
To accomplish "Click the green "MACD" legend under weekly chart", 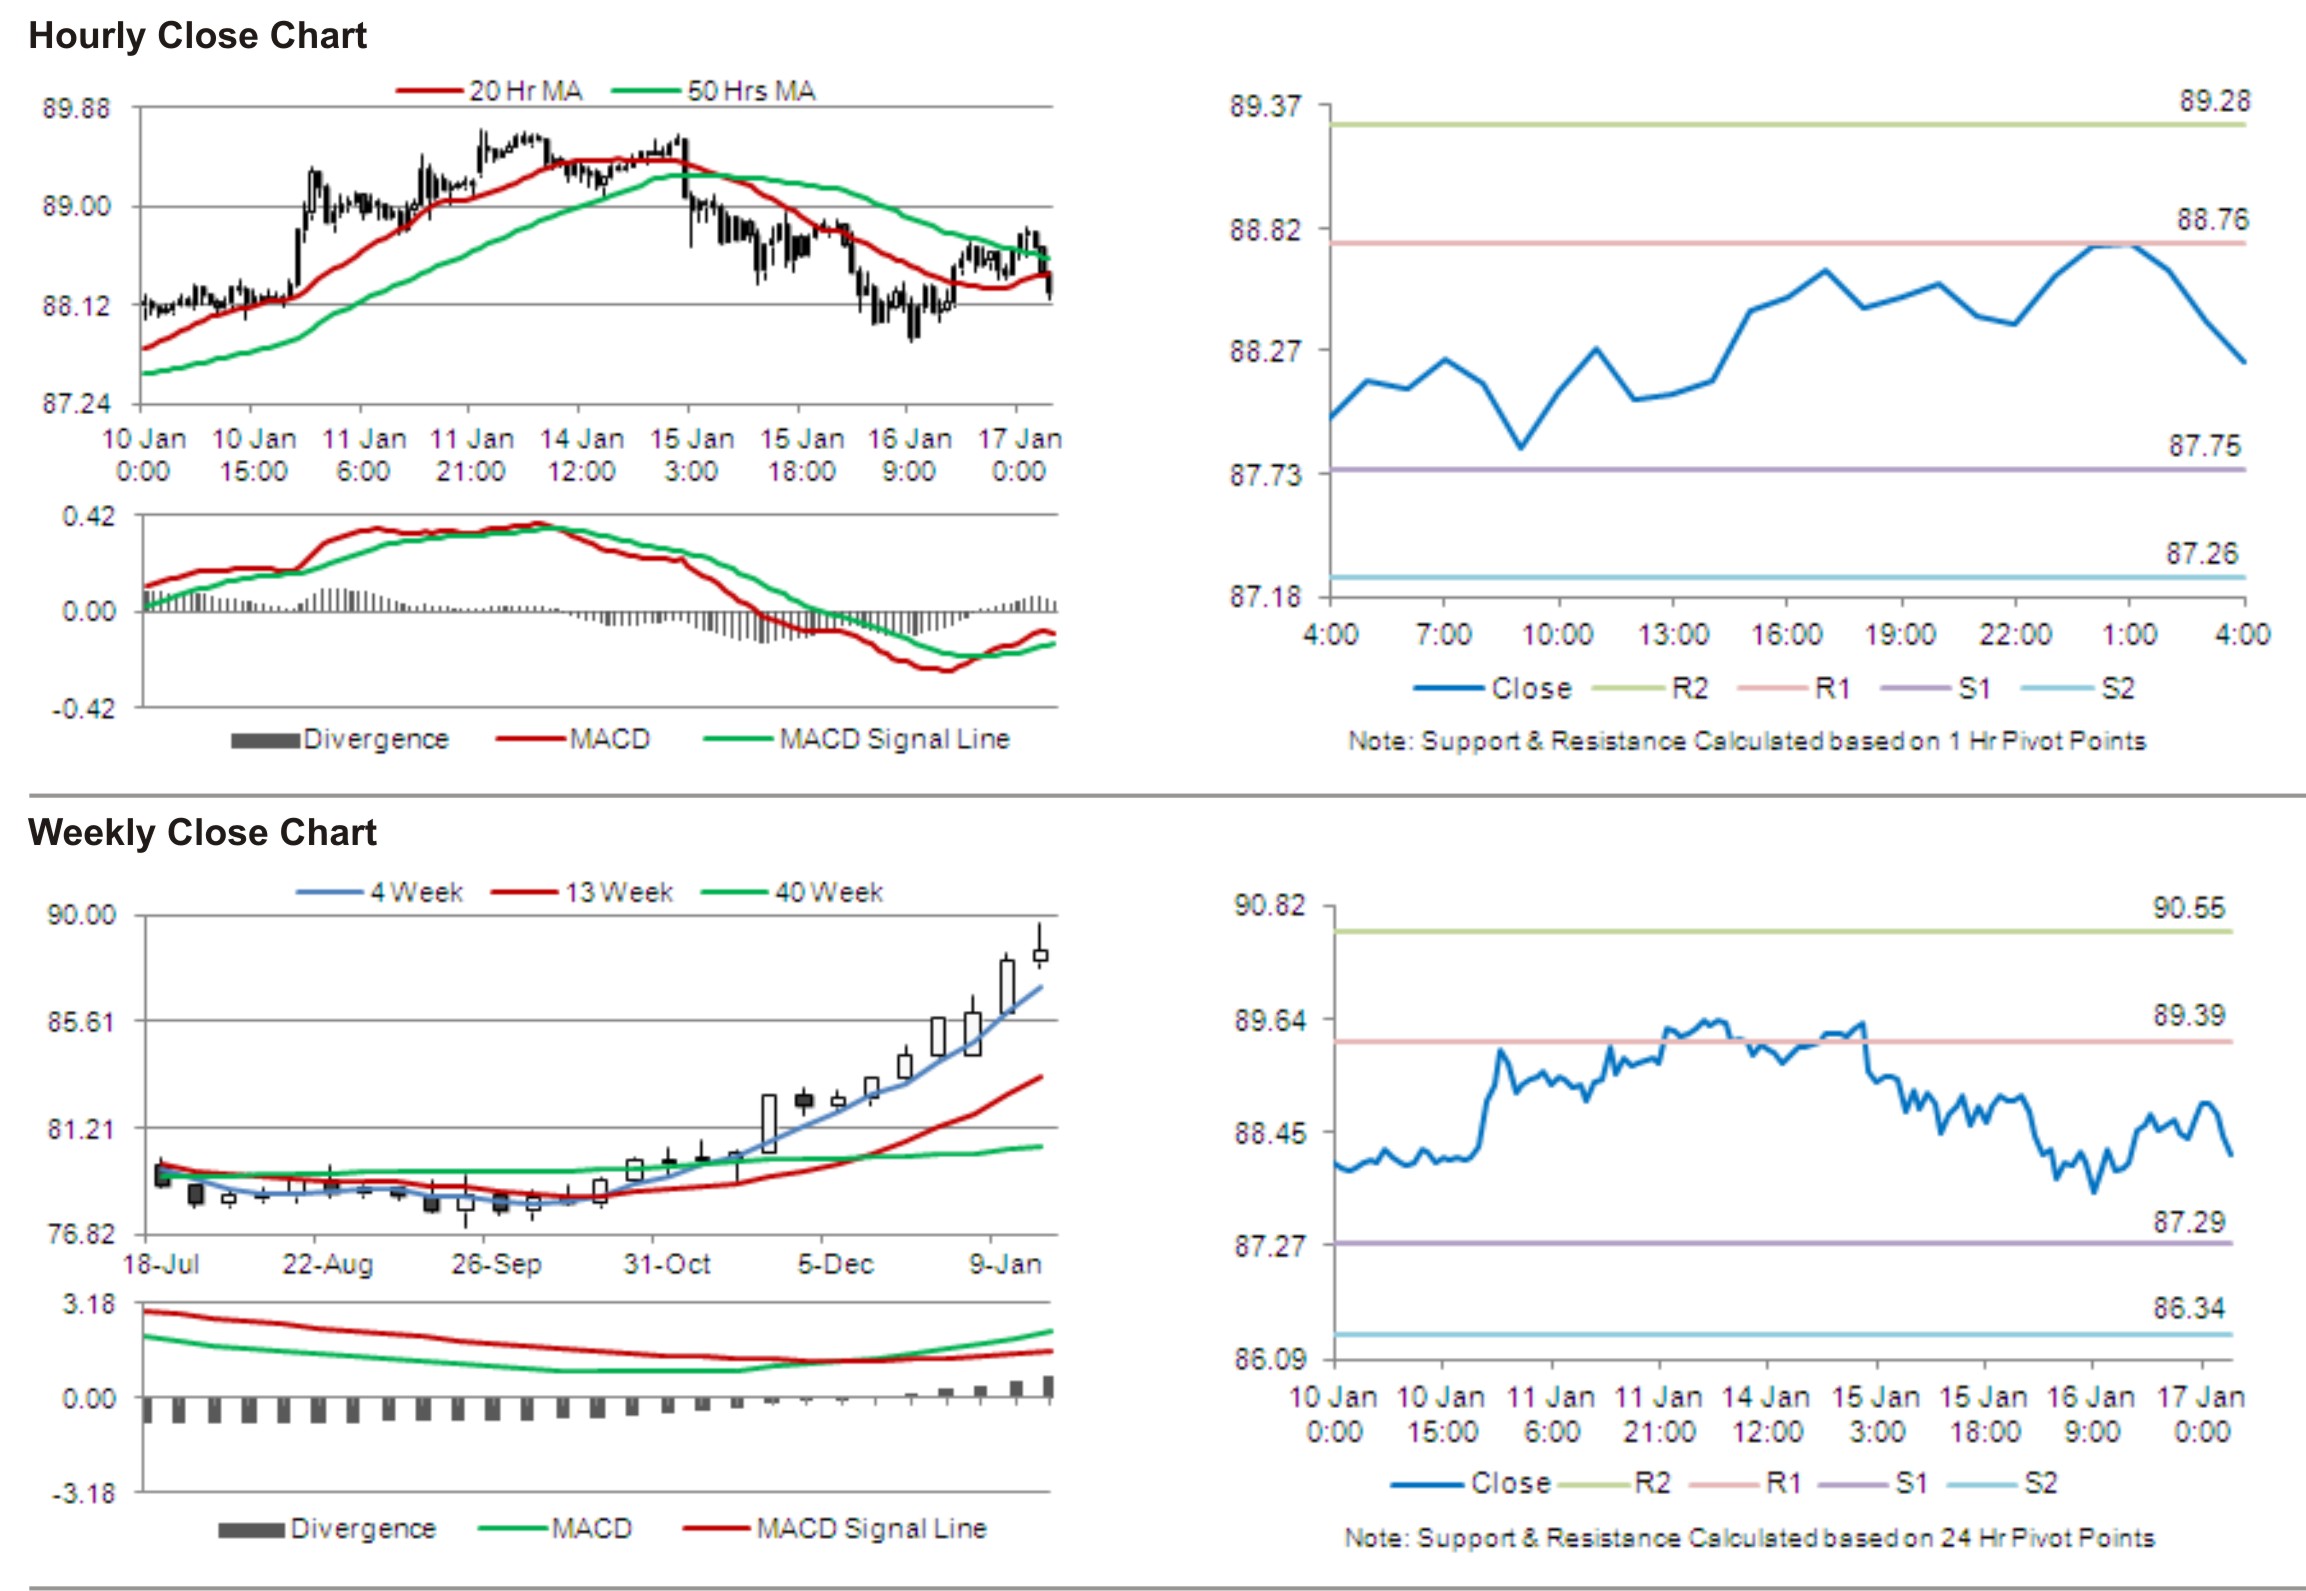I will point(556,1529).
